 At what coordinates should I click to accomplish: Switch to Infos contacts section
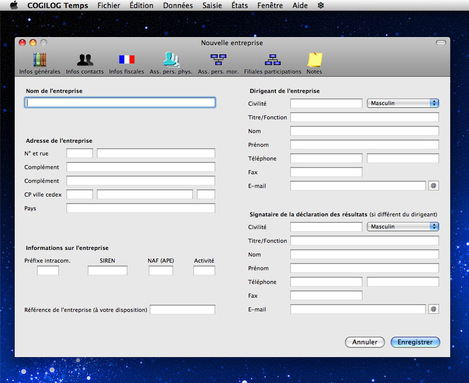coord(85,63)
